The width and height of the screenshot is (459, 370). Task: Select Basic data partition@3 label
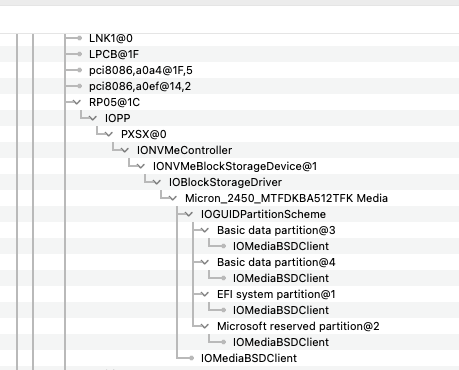click(276, 230)
